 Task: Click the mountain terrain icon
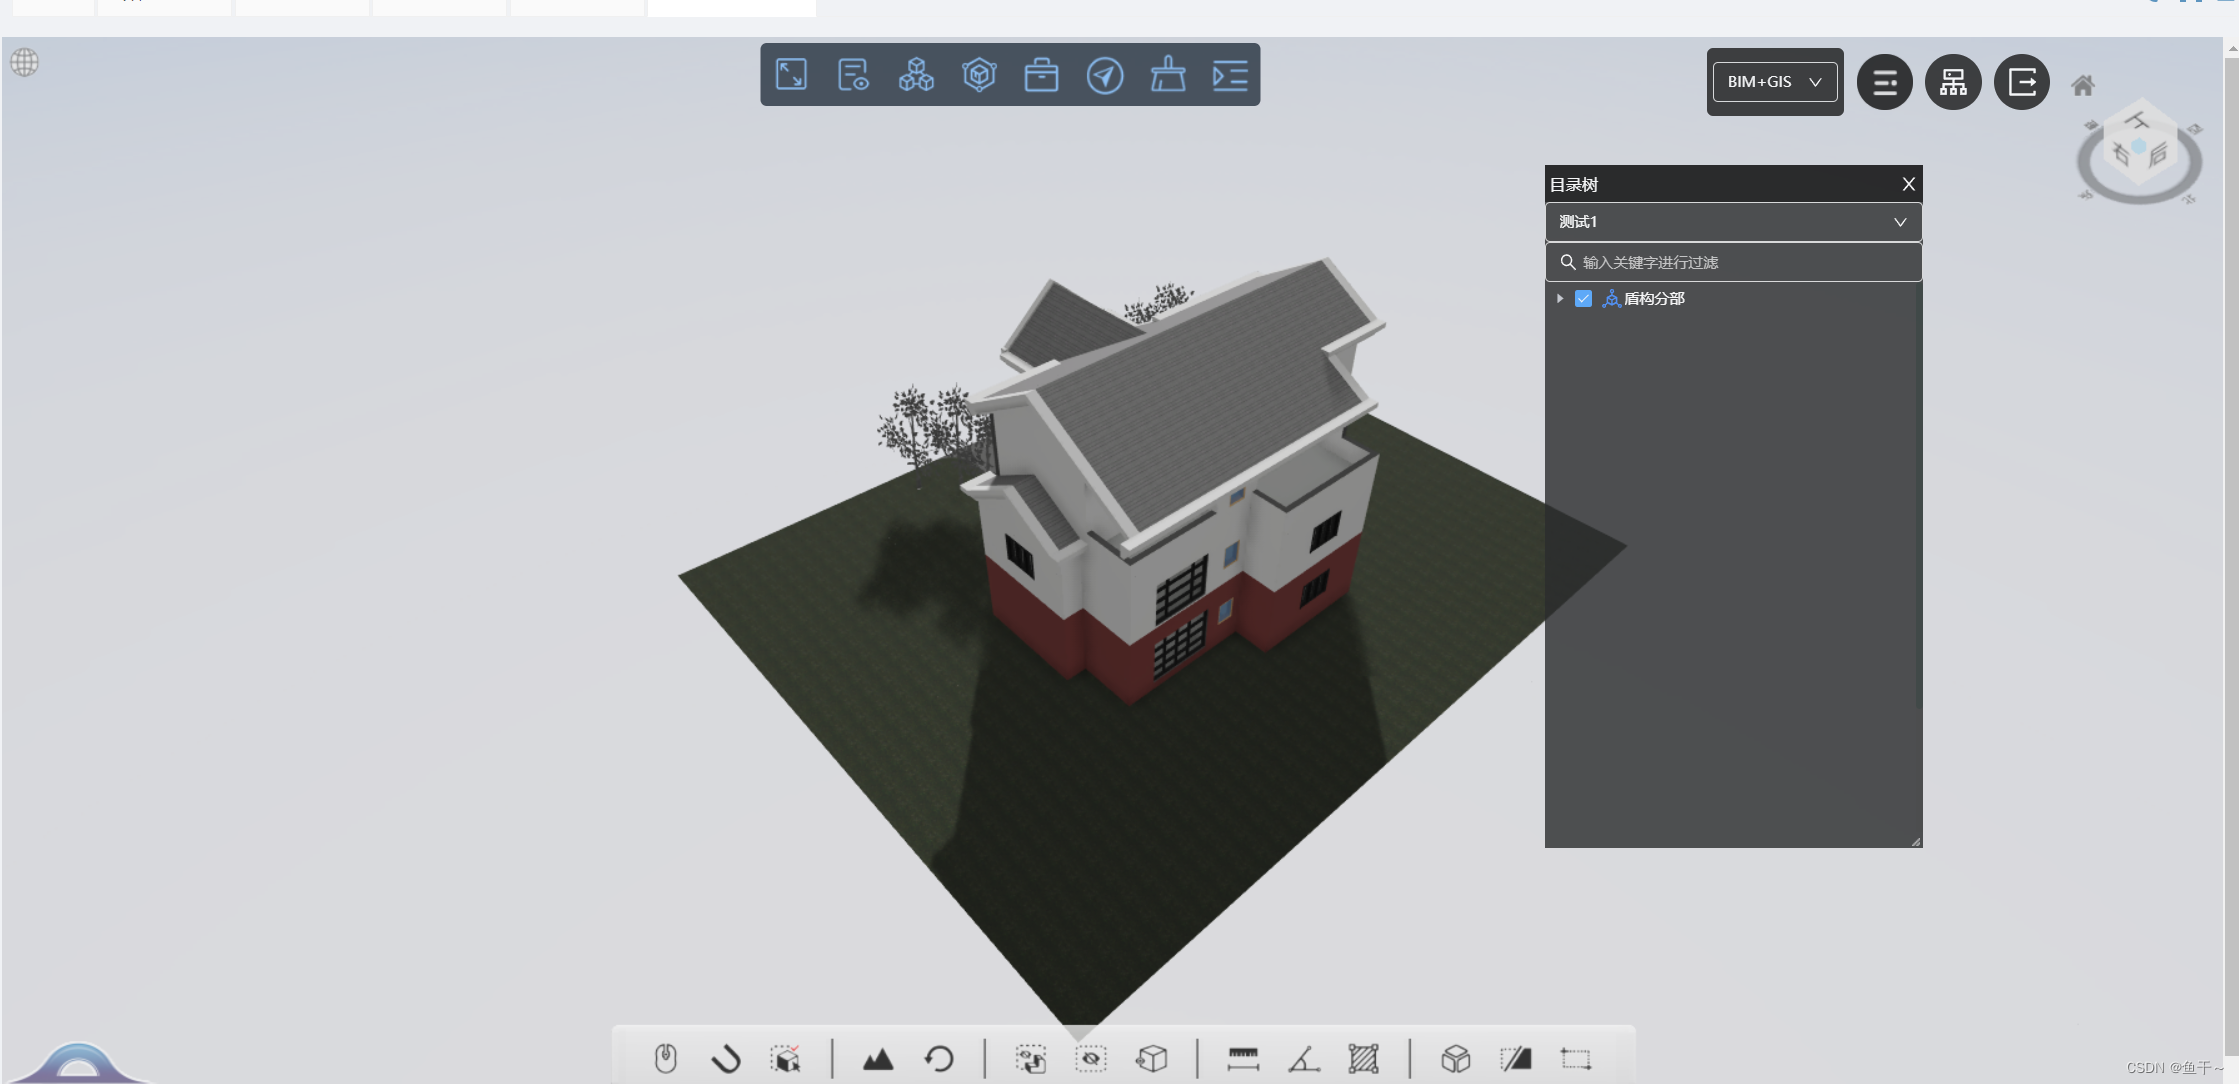[877, 1058]
